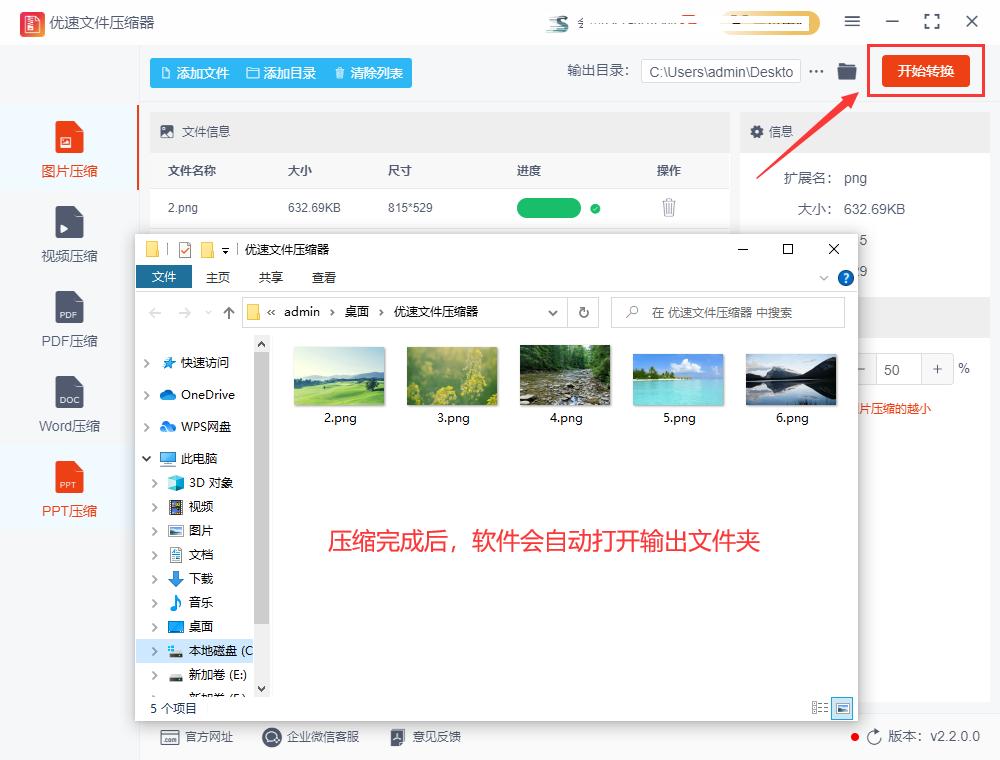Click the 添加文件 toolbar button
Screen dimensions: 1000x760
pos(193,72)
